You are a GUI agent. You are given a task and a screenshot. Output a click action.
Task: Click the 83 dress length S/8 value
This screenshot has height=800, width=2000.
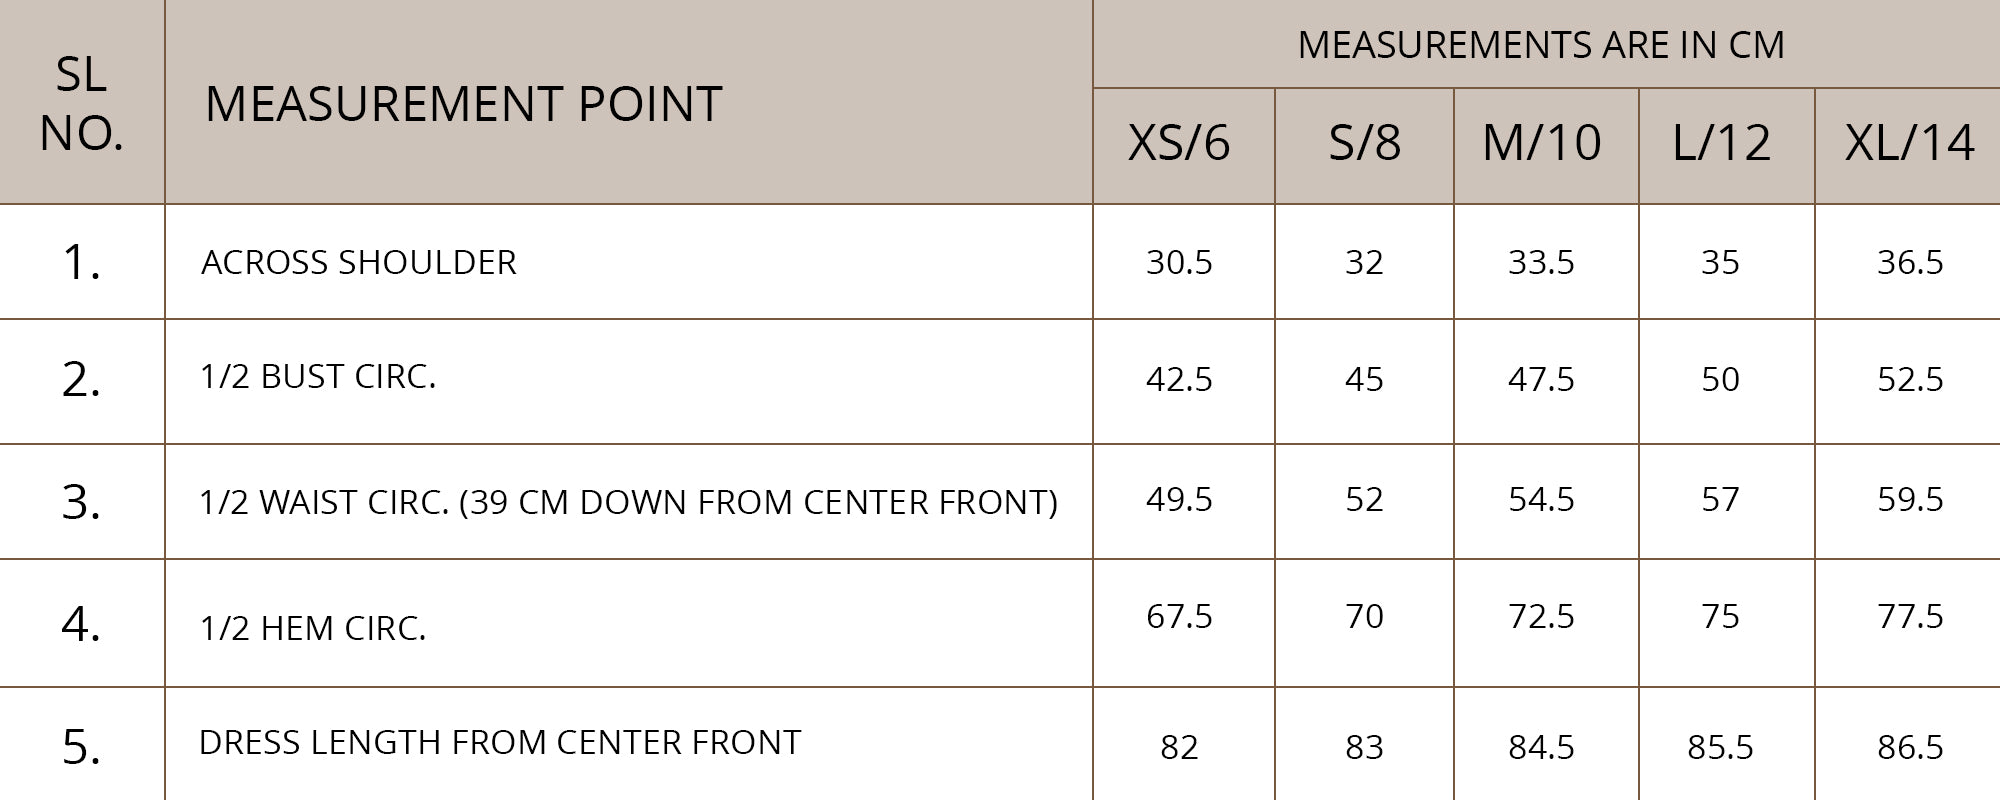(1364, 747)
